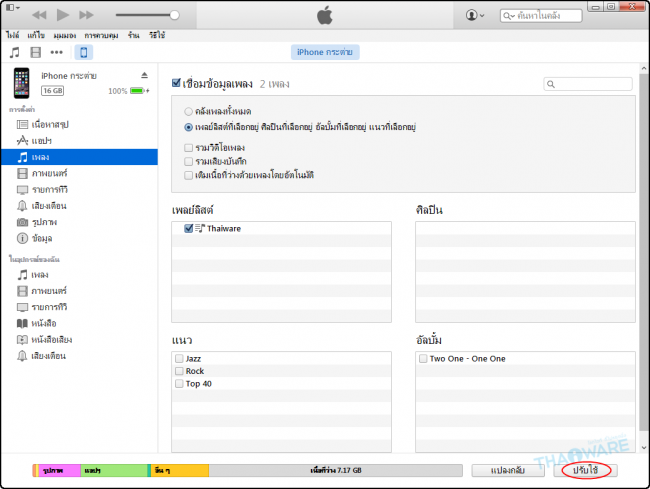The height and width of the screenshot is (489, 650).
Task: Enable auto-fill free space with songs checkbox
Action: pos(188,175)
